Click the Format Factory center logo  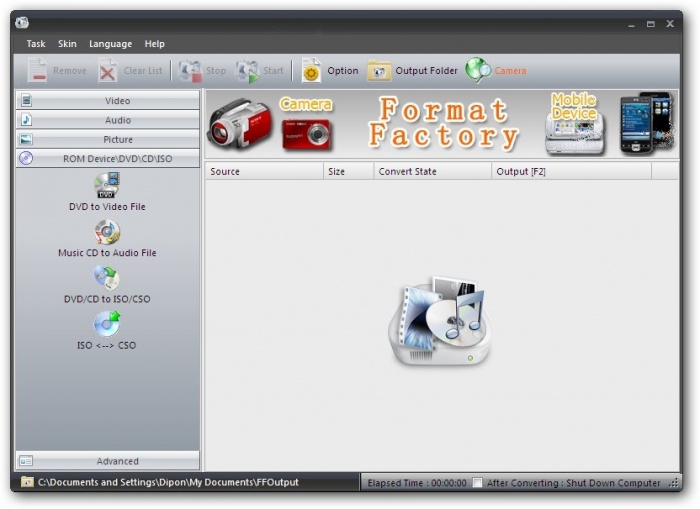point(441,321)
